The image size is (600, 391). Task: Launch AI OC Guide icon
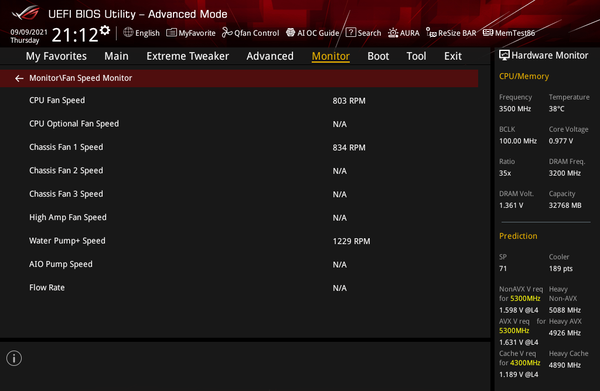[x=290, y=33]
